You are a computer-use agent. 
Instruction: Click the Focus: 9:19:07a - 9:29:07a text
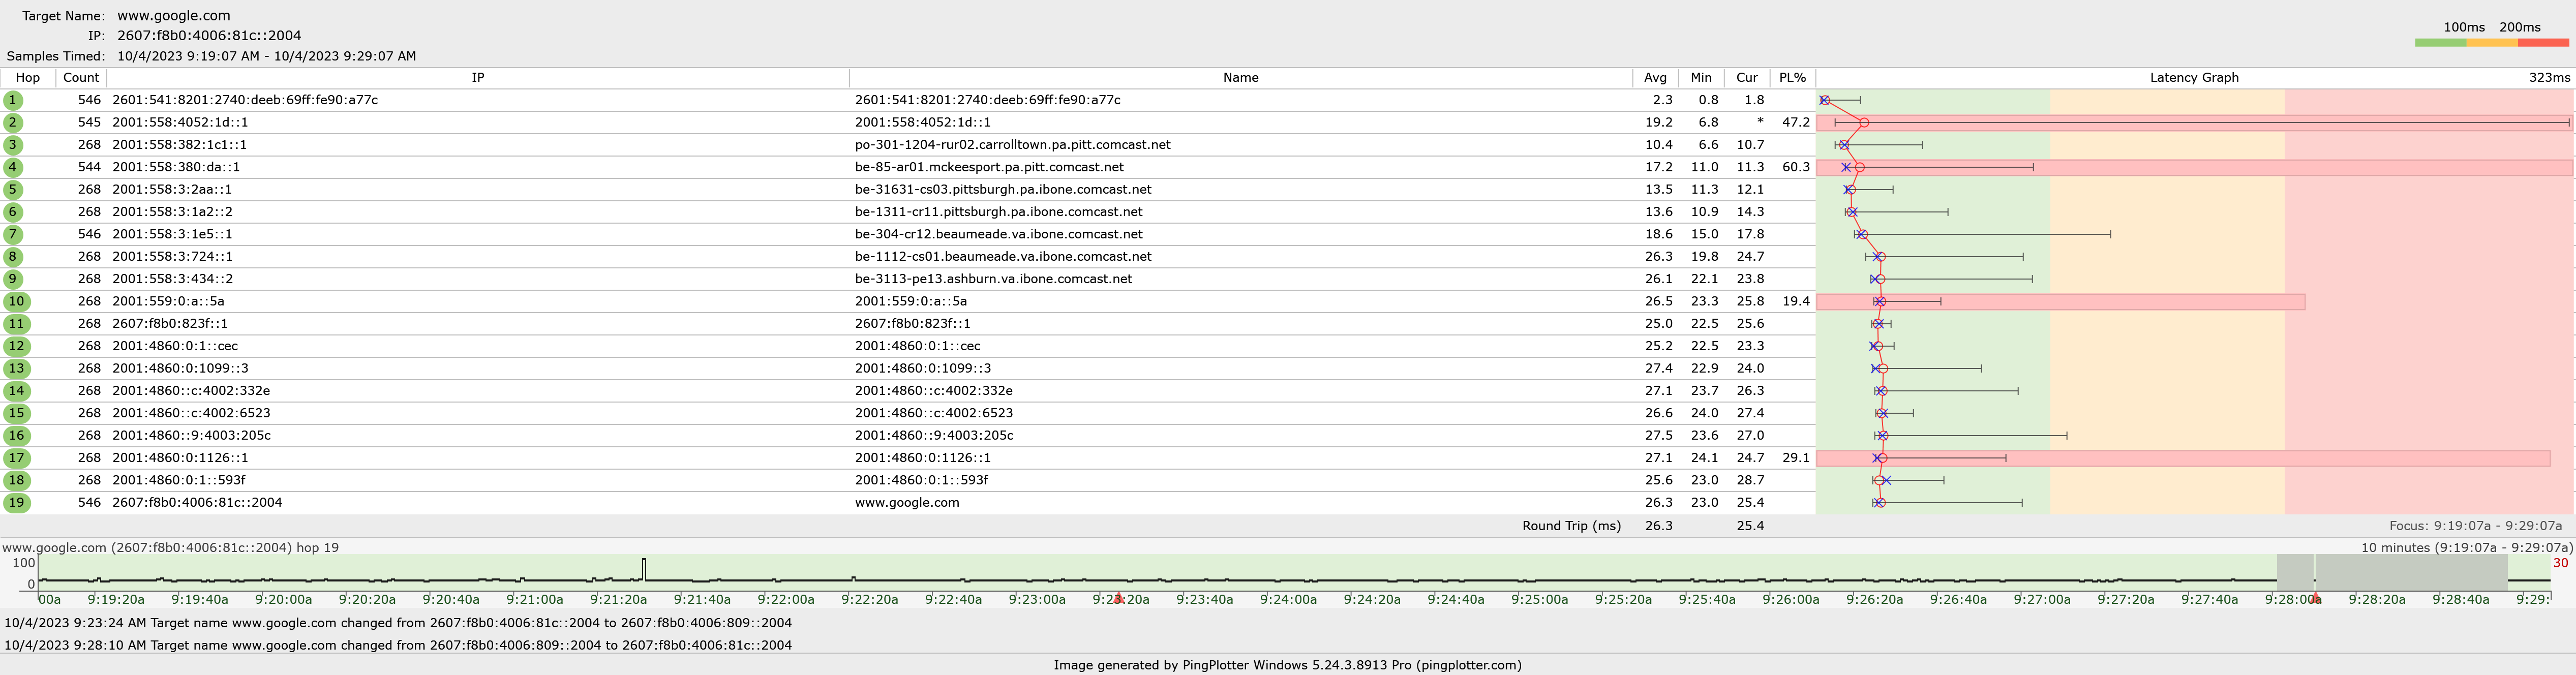pyautogui.click(x=2475, y=526)
